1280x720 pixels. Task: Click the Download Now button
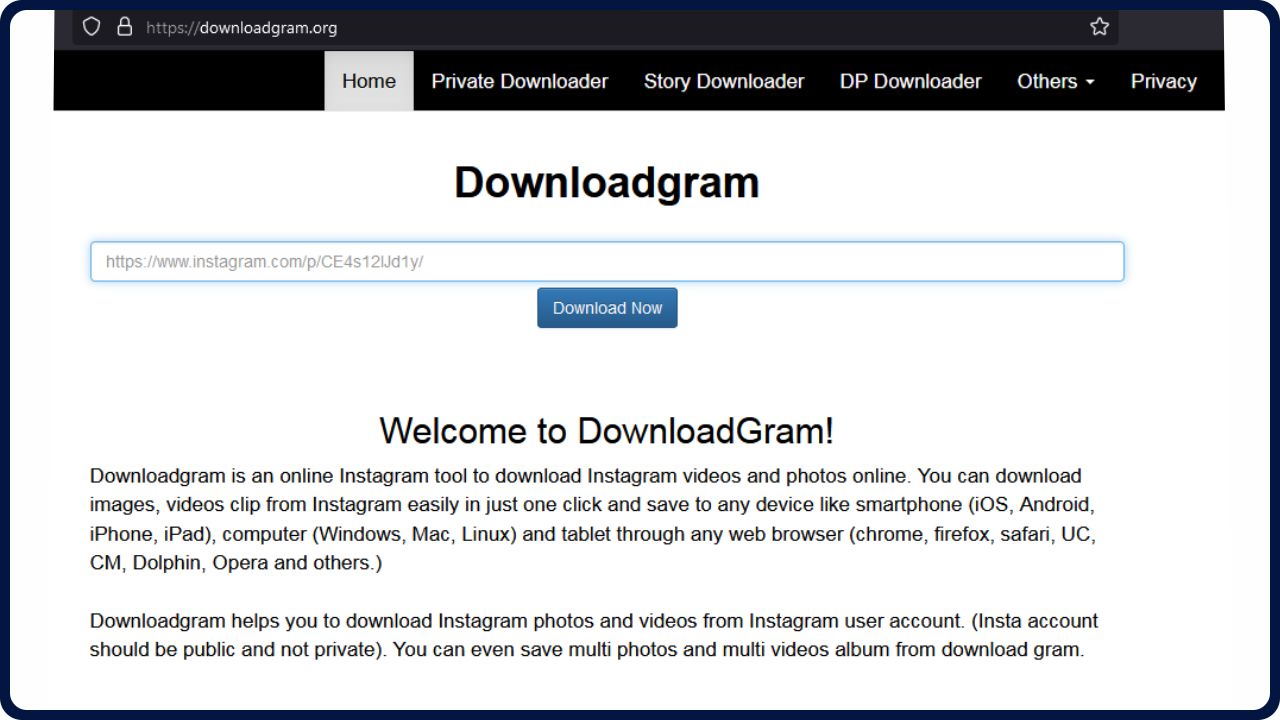coord(607,308)
